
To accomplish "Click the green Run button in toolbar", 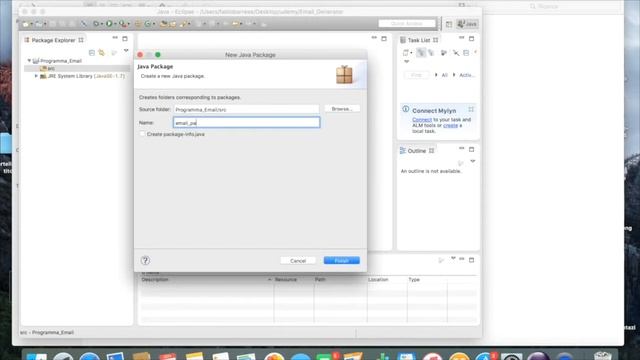I will coord(109,24).
